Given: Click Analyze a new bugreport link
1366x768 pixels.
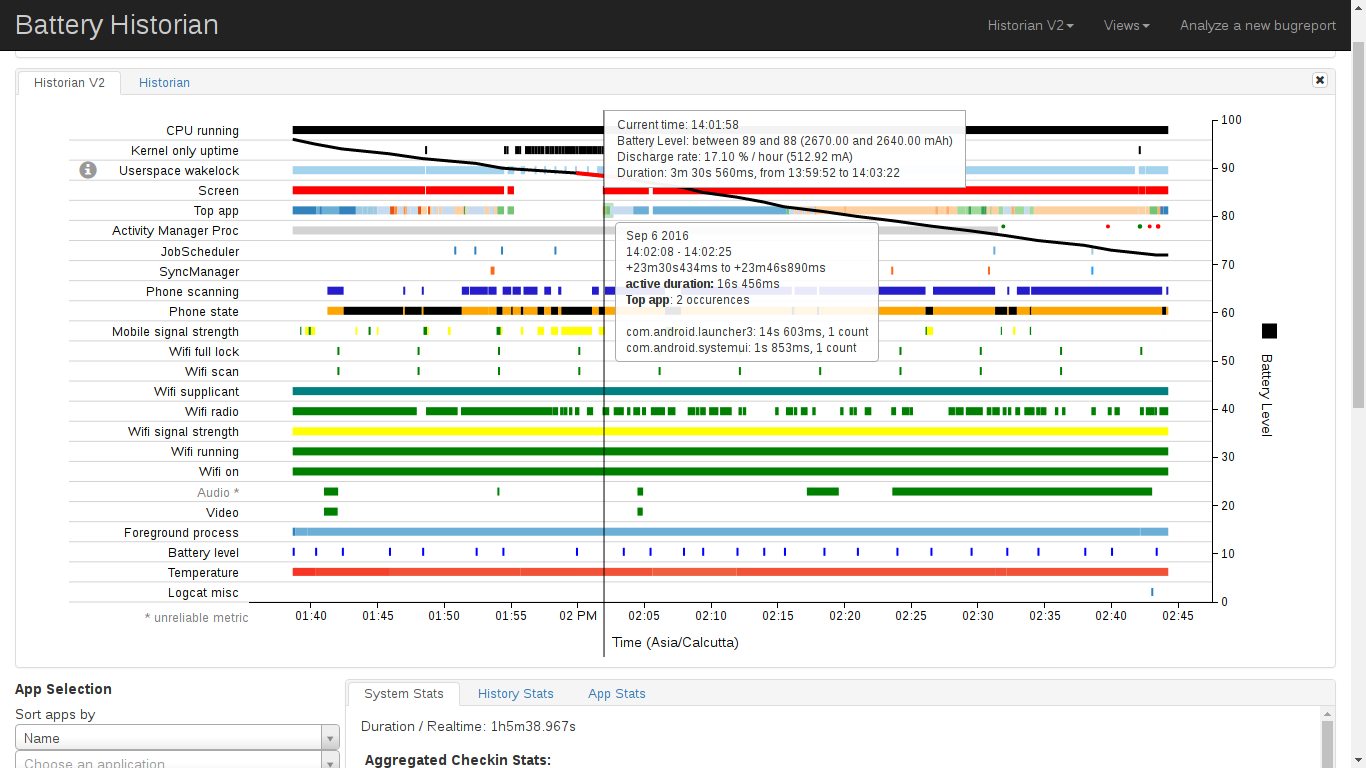Looking at the screenshot, I should 1258,25.
